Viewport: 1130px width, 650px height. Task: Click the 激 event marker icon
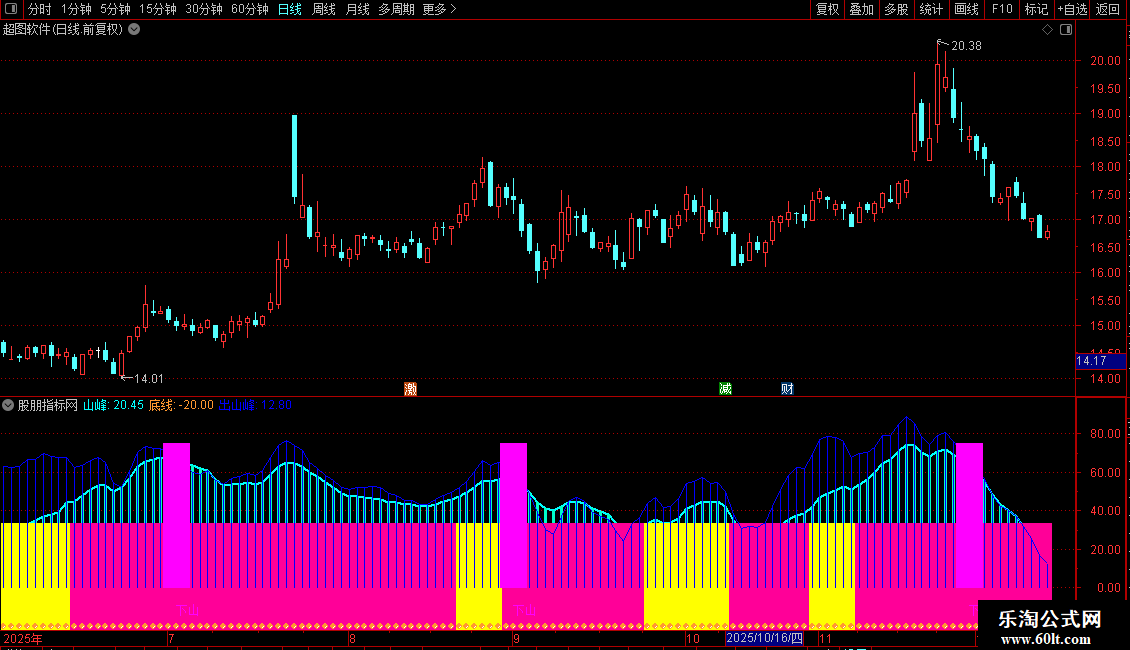[x=411, y=388]
